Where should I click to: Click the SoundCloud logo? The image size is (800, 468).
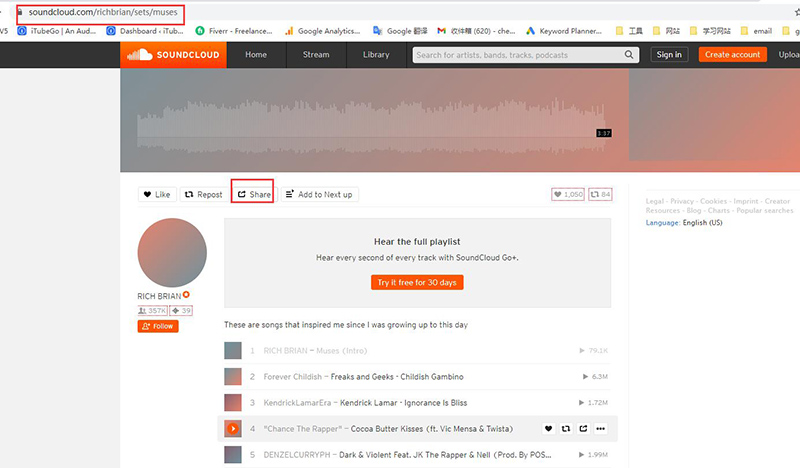[x=173, y=55]
